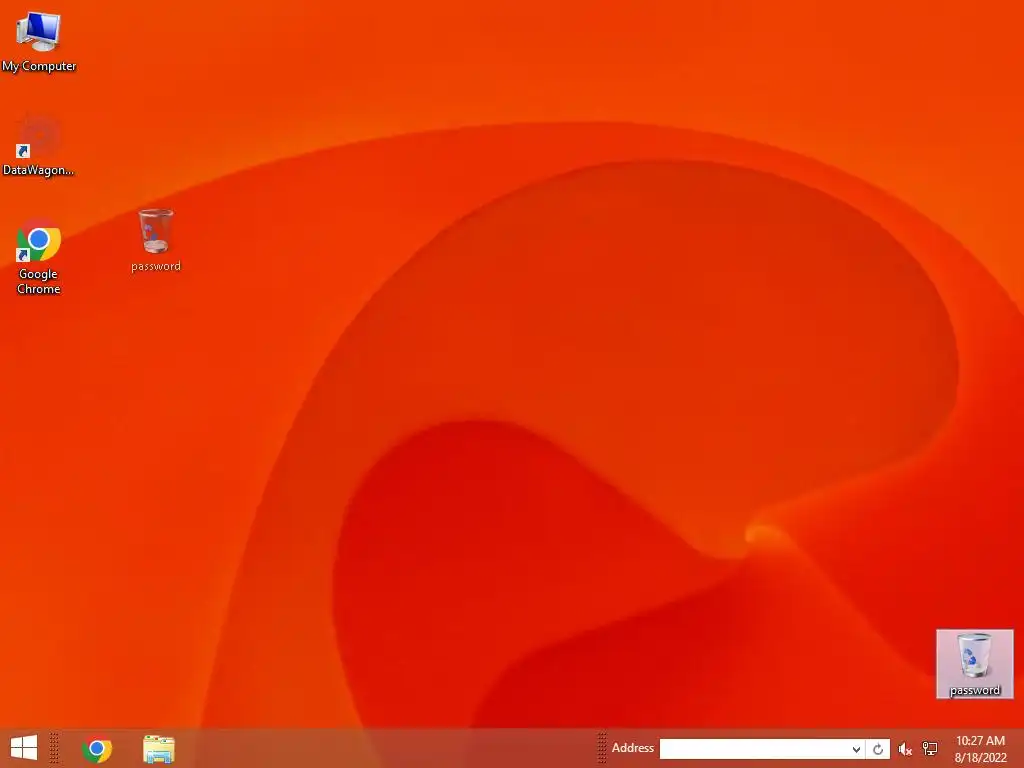This screenshot has height=768, width=1024.
Task: Select the Google Chrome desktop shortcut
Action: click(39, 257)
